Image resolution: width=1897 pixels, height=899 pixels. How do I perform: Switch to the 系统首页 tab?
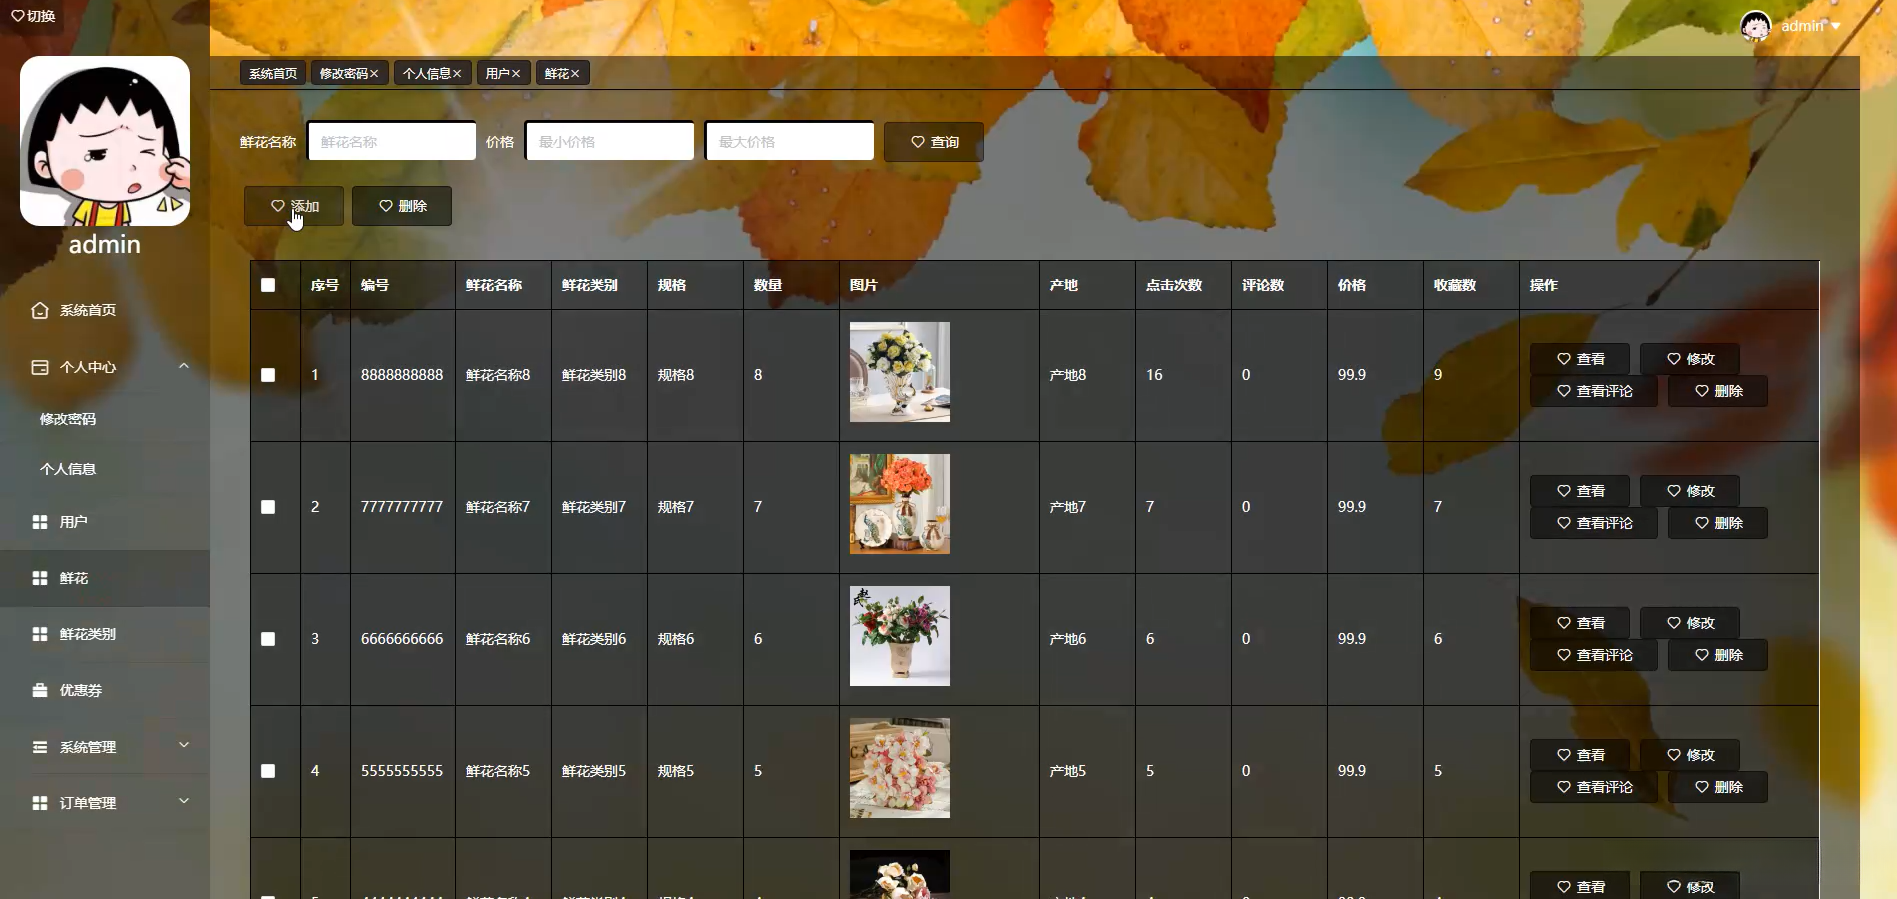(273, 73)
